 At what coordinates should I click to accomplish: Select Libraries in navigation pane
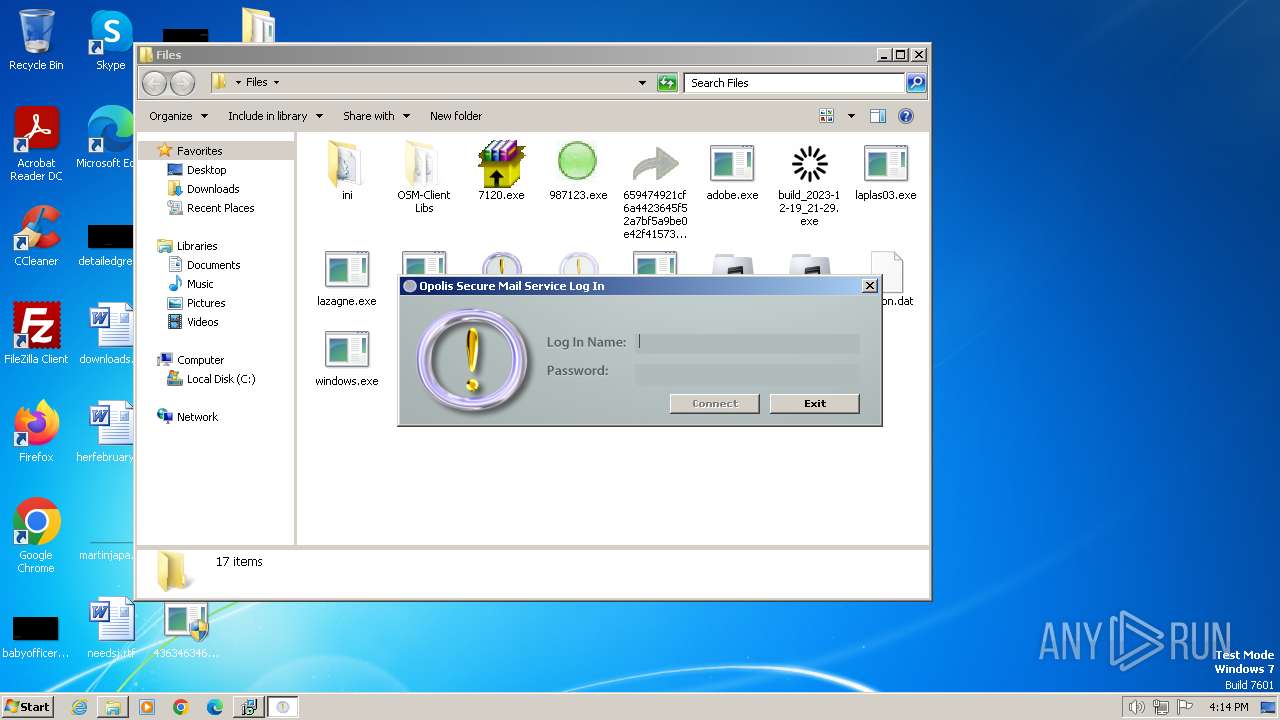197,246
